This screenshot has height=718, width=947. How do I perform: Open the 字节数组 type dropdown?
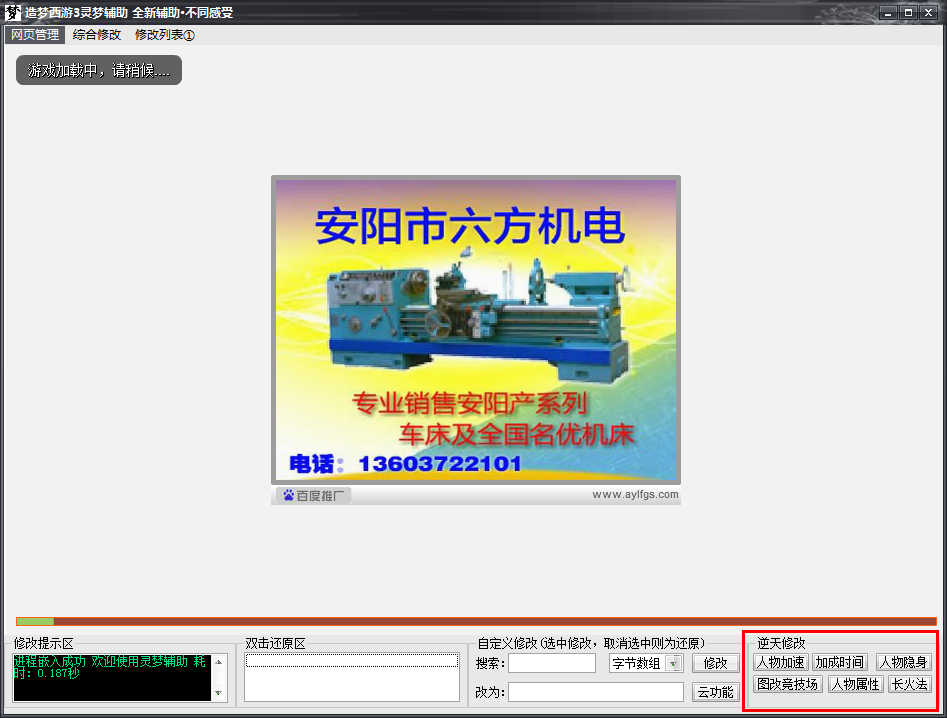click(x=646, y=663)
